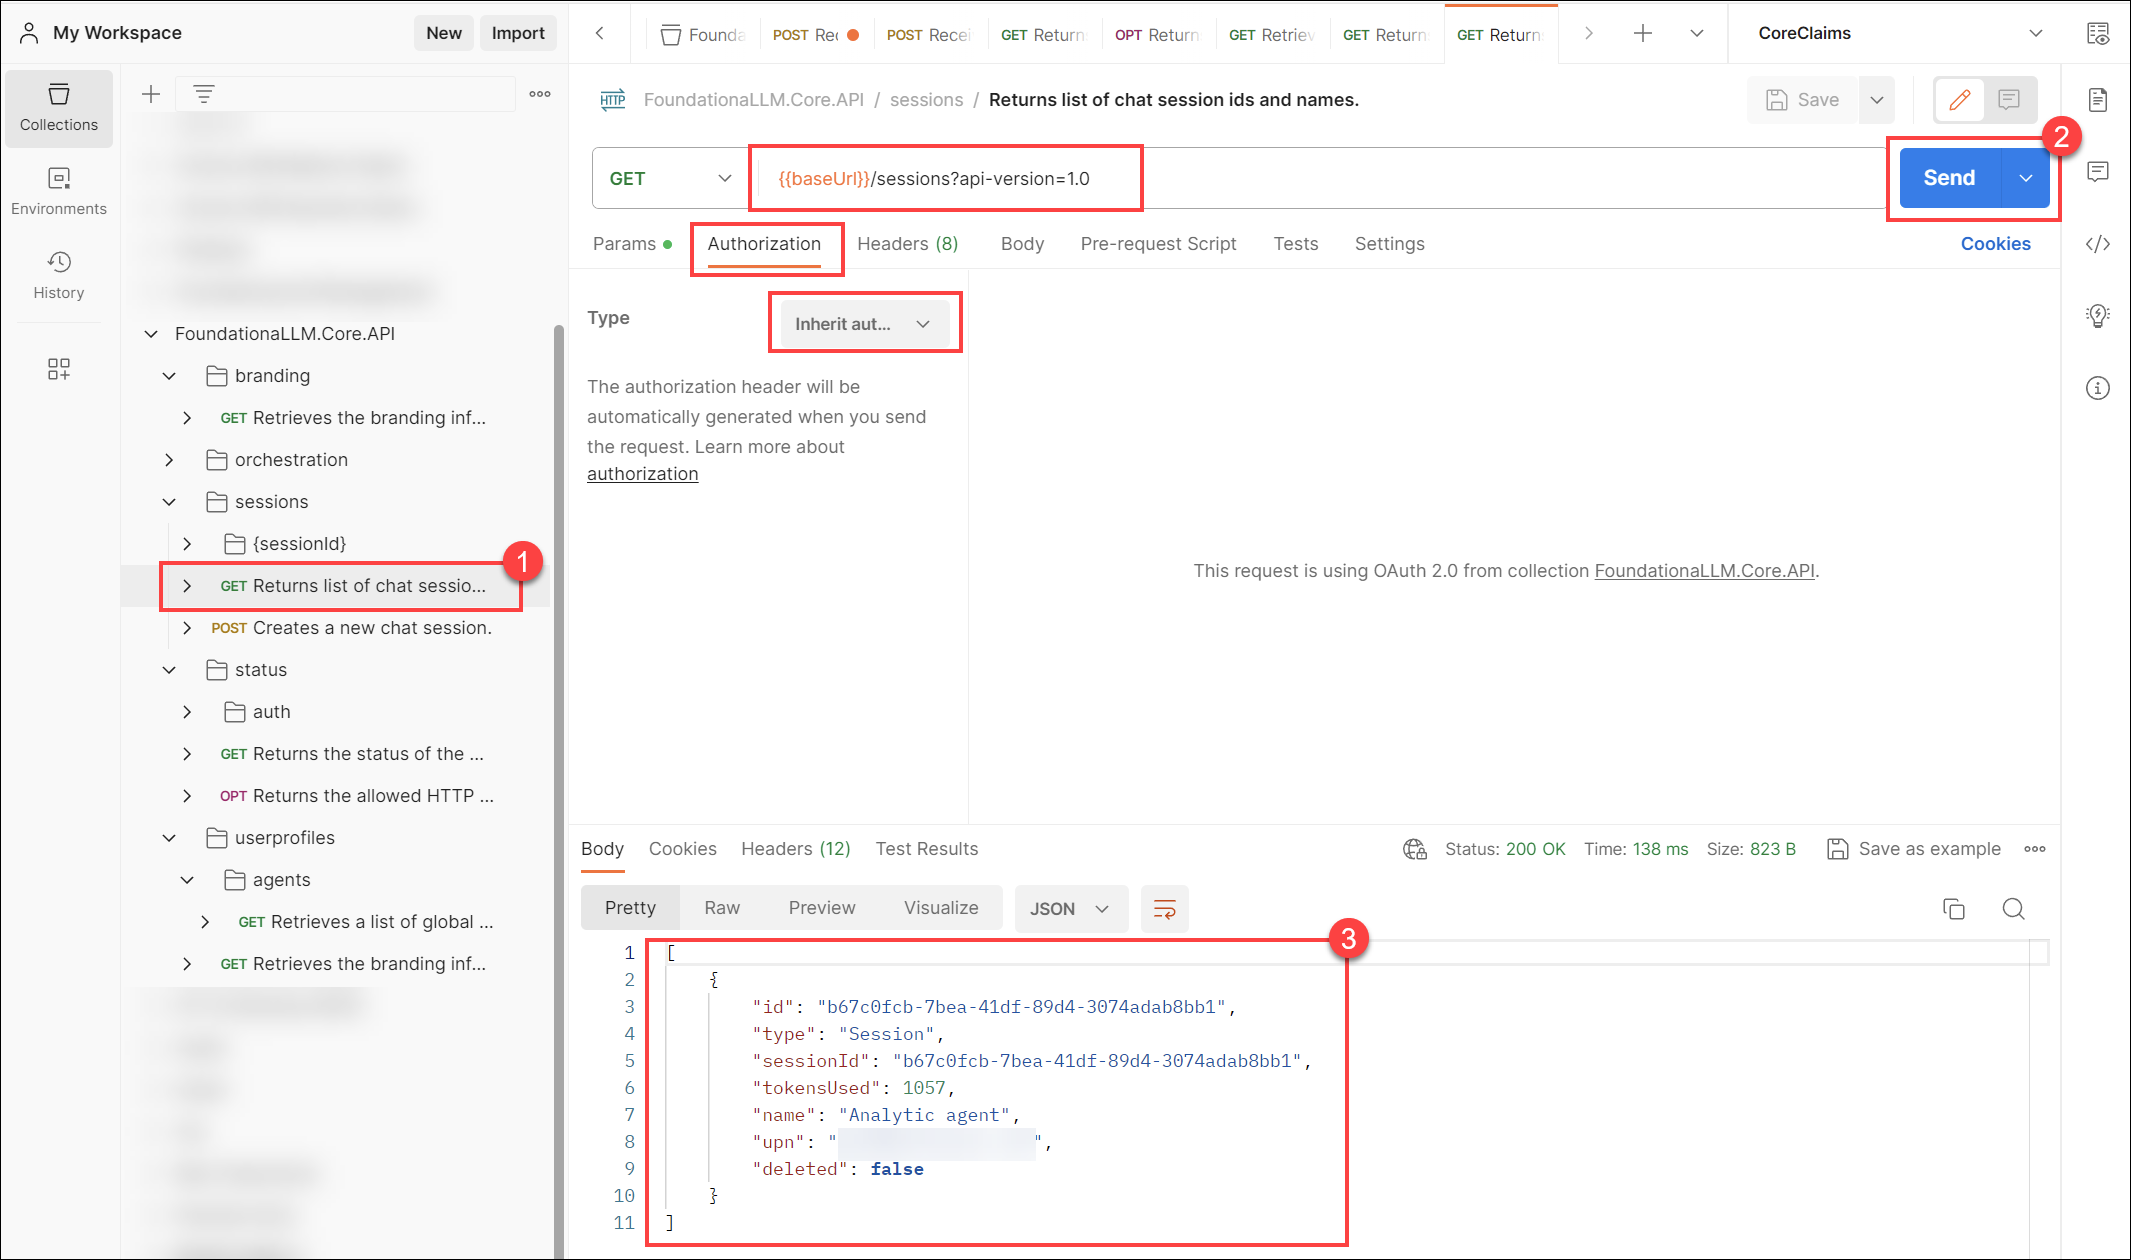Click Save as example
This screenshot has height=1260, width=2131.
click(1914, 849)
